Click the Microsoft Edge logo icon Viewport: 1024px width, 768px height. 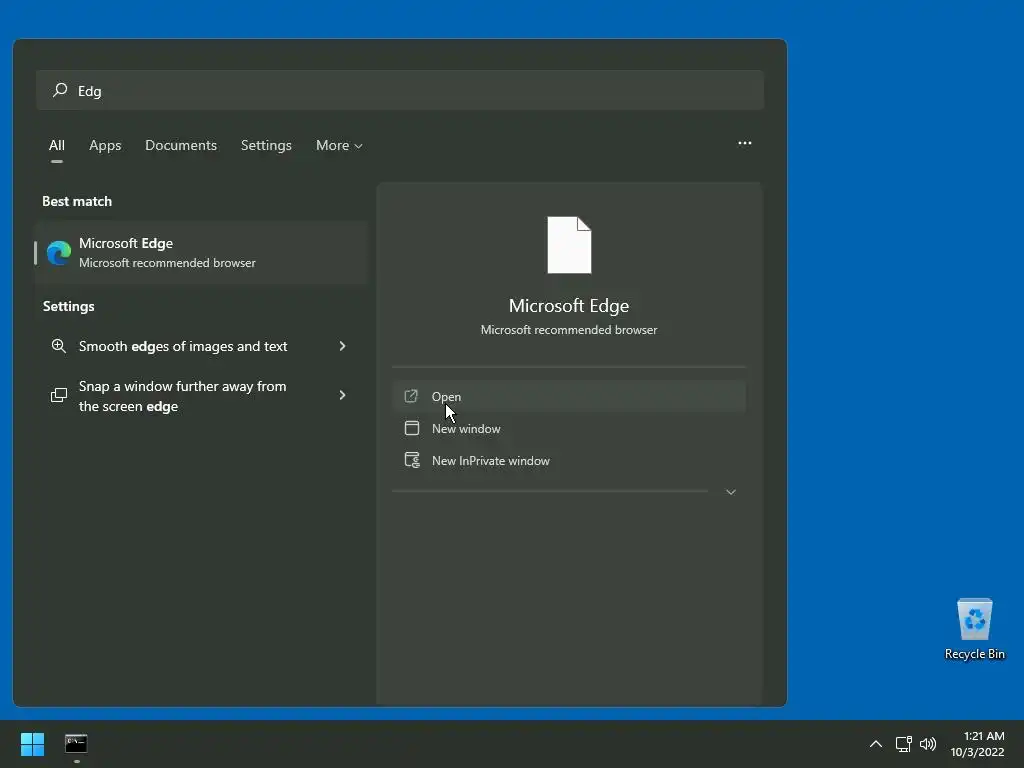click(59, 253)
